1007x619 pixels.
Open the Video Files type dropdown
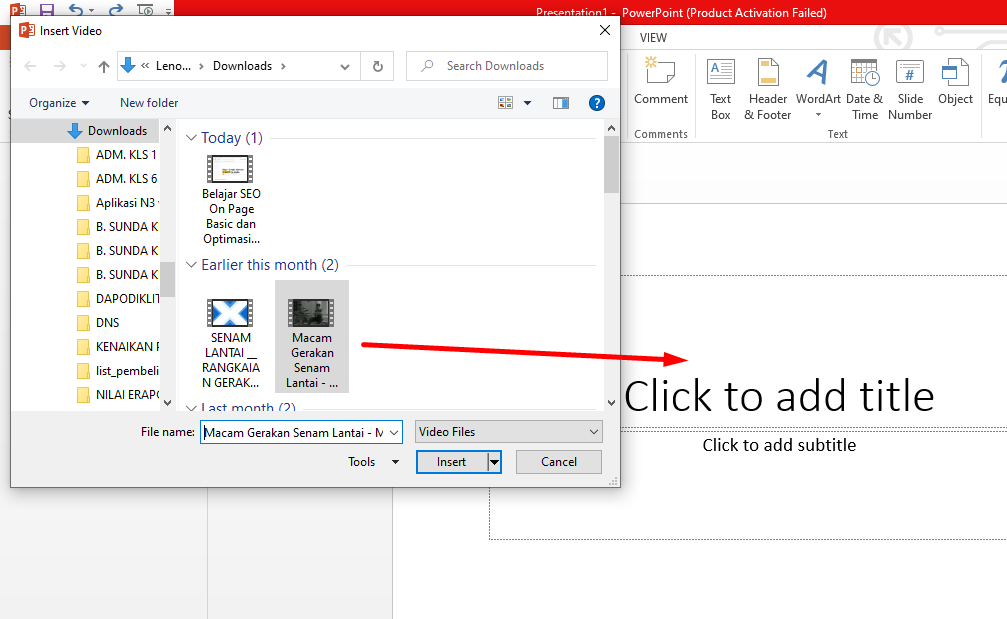coord(595,431)
